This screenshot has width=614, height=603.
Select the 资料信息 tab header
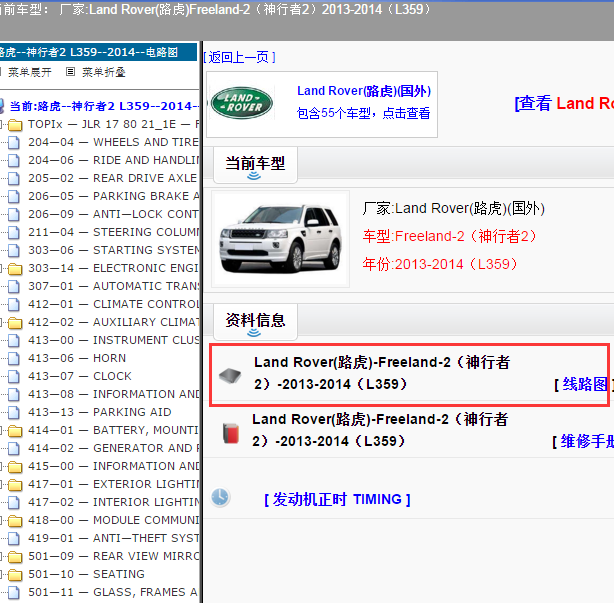(255, 322)
